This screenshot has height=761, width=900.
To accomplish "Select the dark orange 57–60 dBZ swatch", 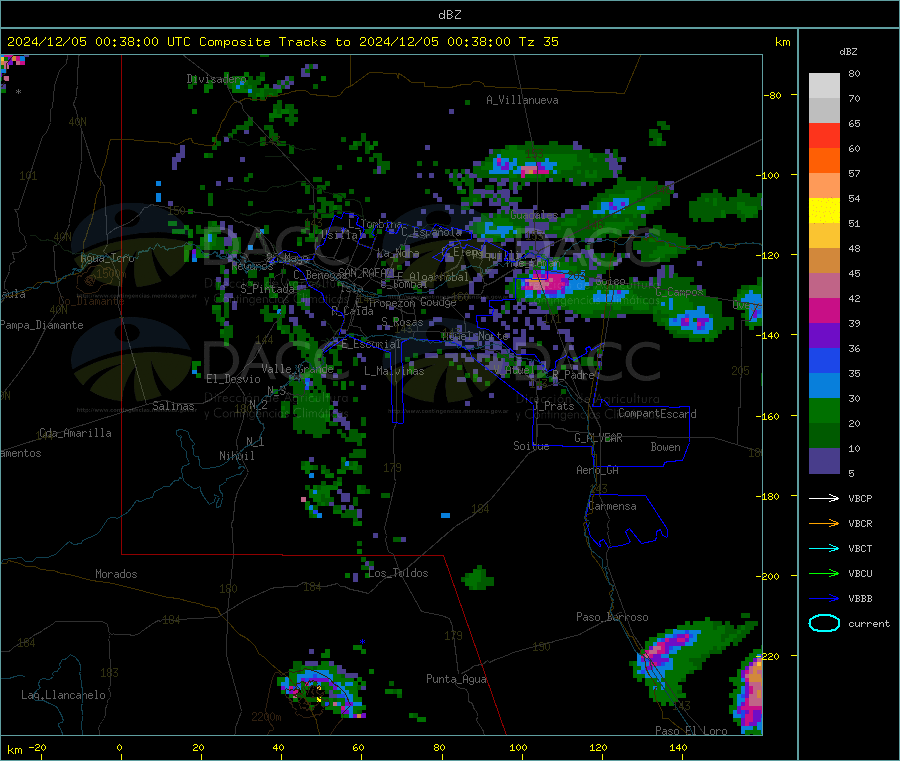I will (824, 161).
